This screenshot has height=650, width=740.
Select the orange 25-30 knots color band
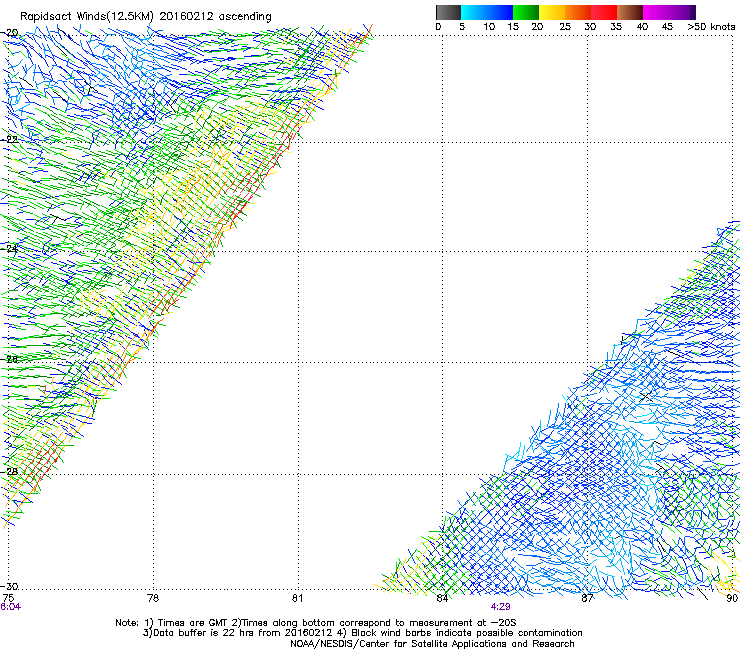coord(578,12)
